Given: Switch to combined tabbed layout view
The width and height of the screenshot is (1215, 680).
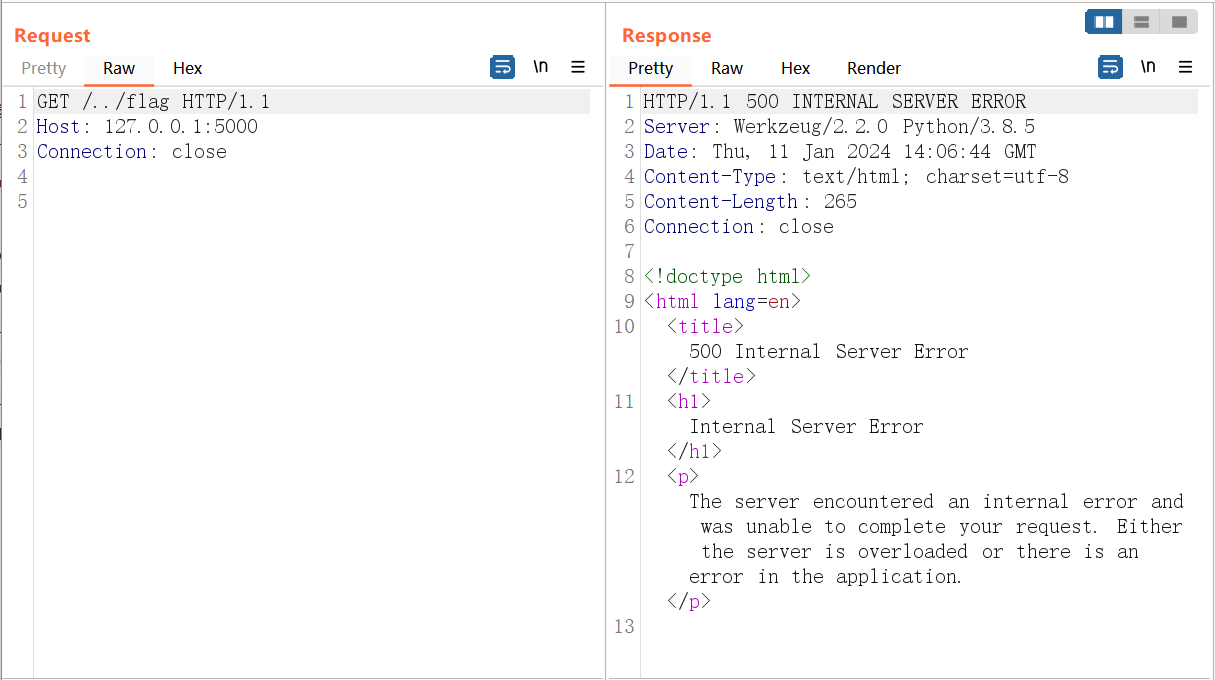Looking at the screenshot, I should [x=1179, y=22].
